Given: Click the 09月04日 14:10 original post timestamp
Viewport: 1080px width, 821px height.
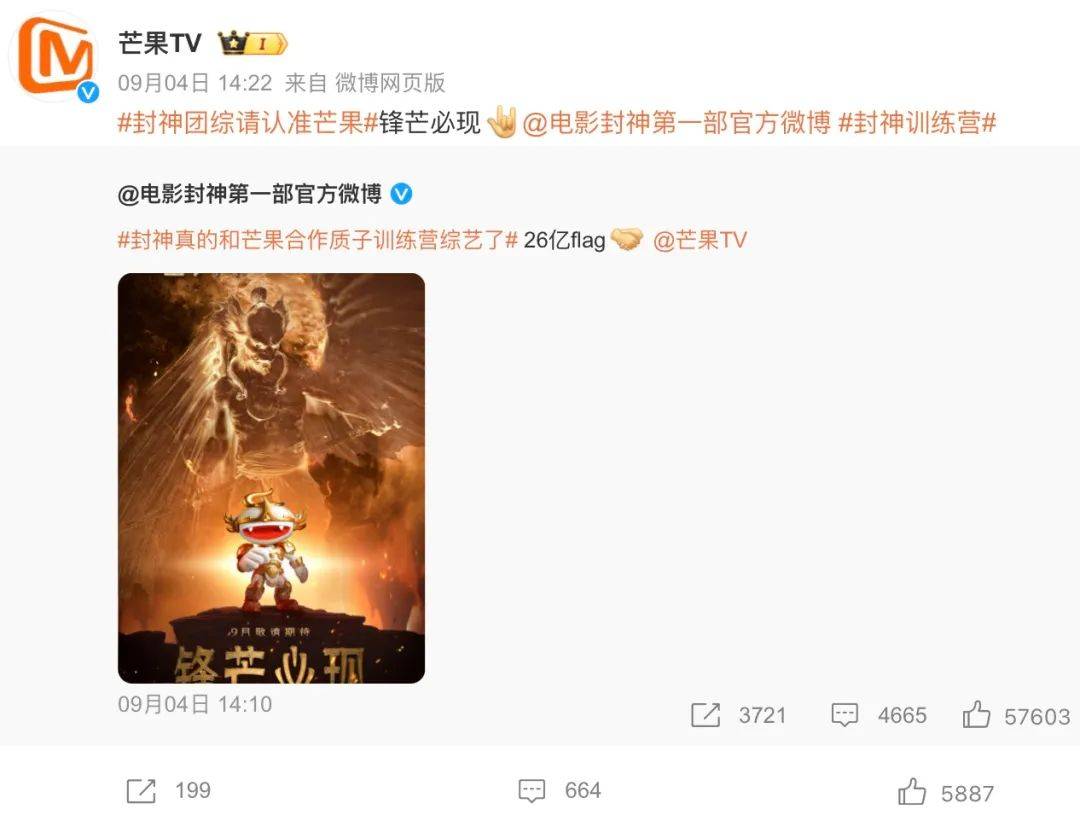Looking at the screenshot, I should tap(195, 704).
